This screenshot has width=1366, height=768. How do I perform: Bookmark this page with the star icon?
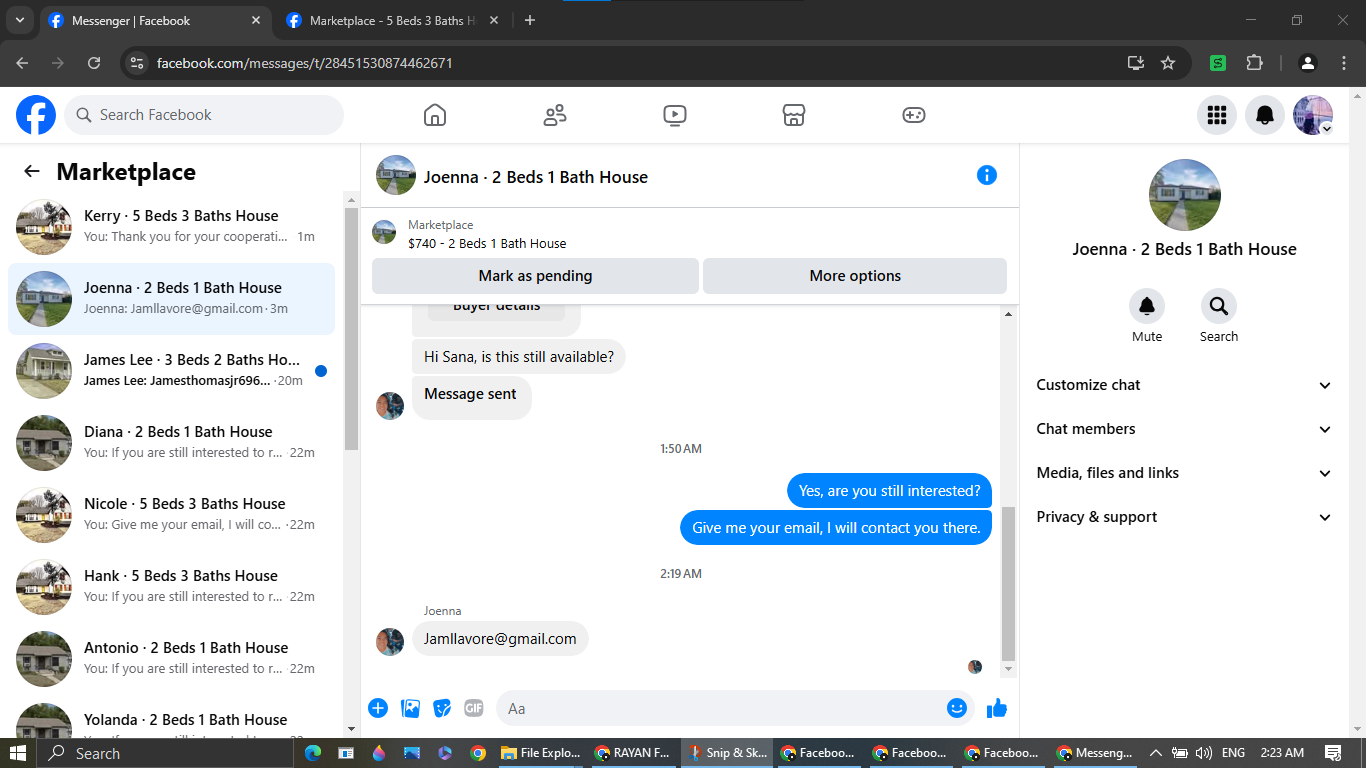1168,63
